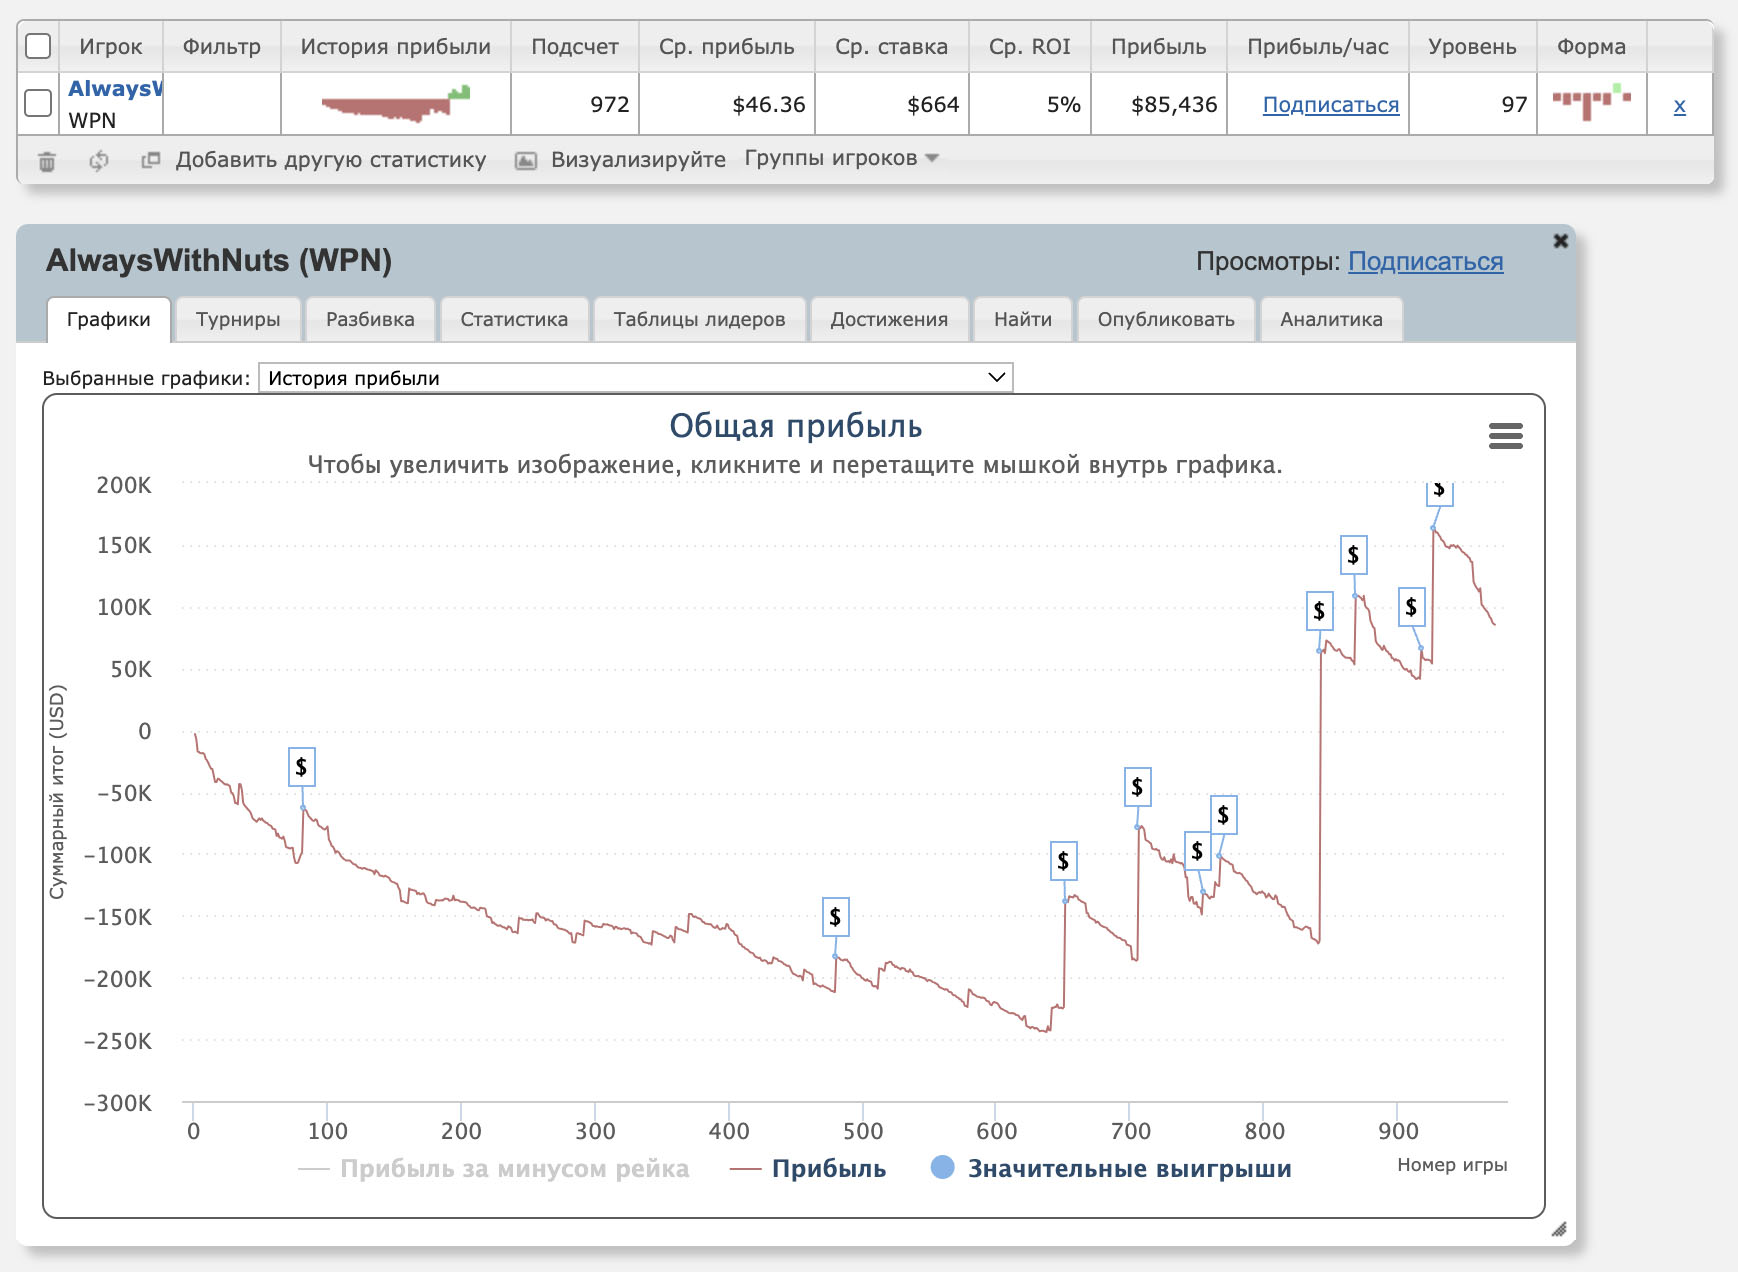Click the profit history sparkline thumbnail
Viewport: 1738px width, 1272px height.
(x=396, y=104)
